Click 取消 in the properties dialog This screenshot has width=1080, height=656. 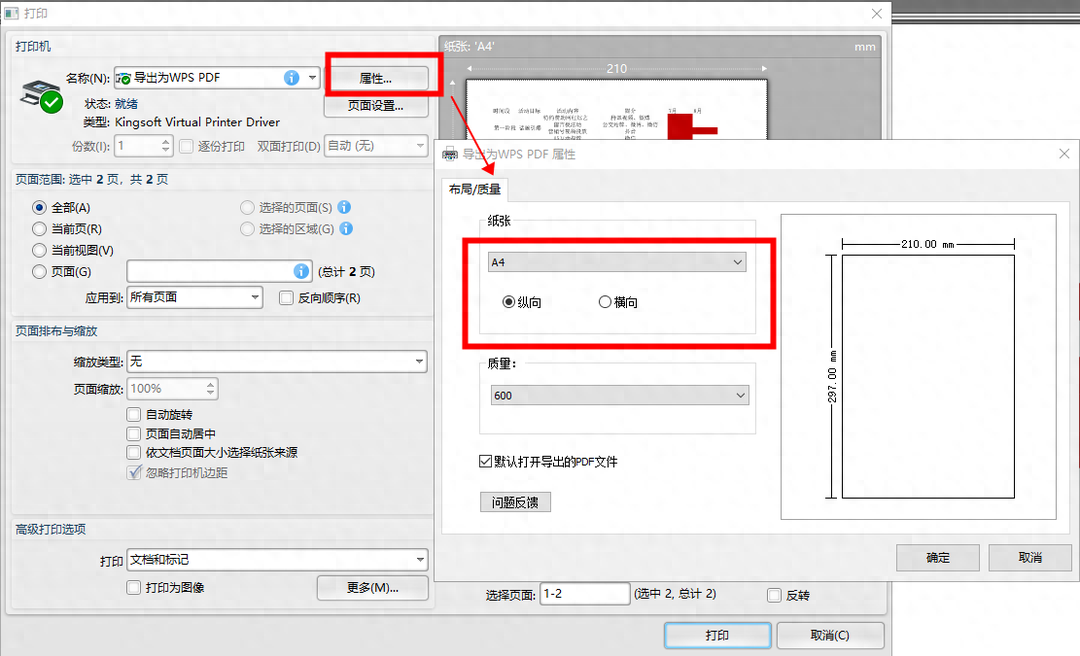tap(1030, 557)
